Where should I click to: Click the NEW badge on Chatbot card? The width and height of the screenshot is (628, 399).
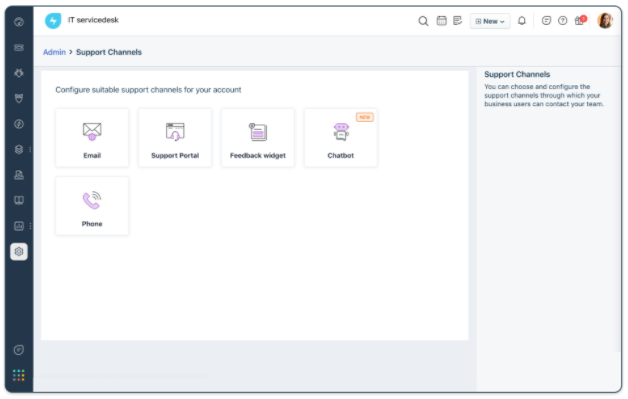coord(364,117)
